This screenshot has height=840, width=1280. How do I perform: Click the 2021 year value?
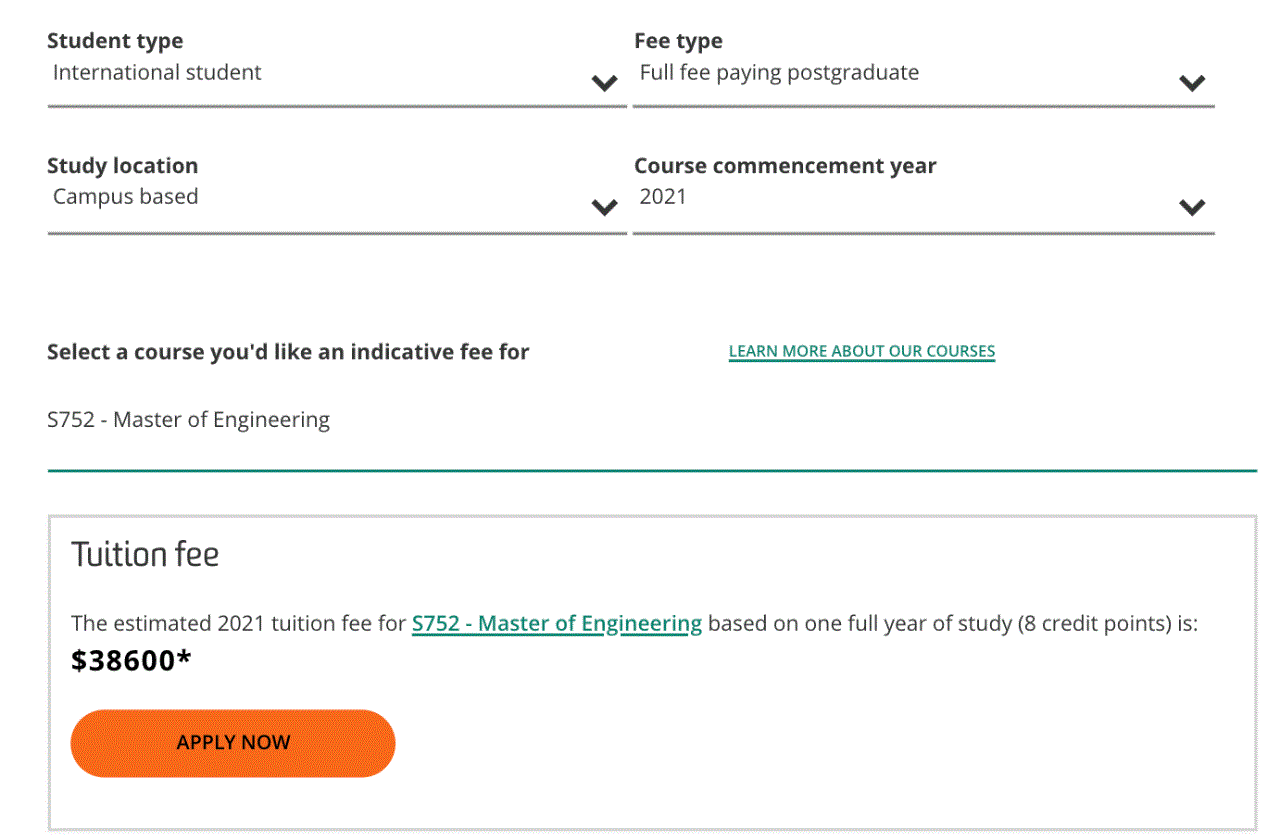662,197
